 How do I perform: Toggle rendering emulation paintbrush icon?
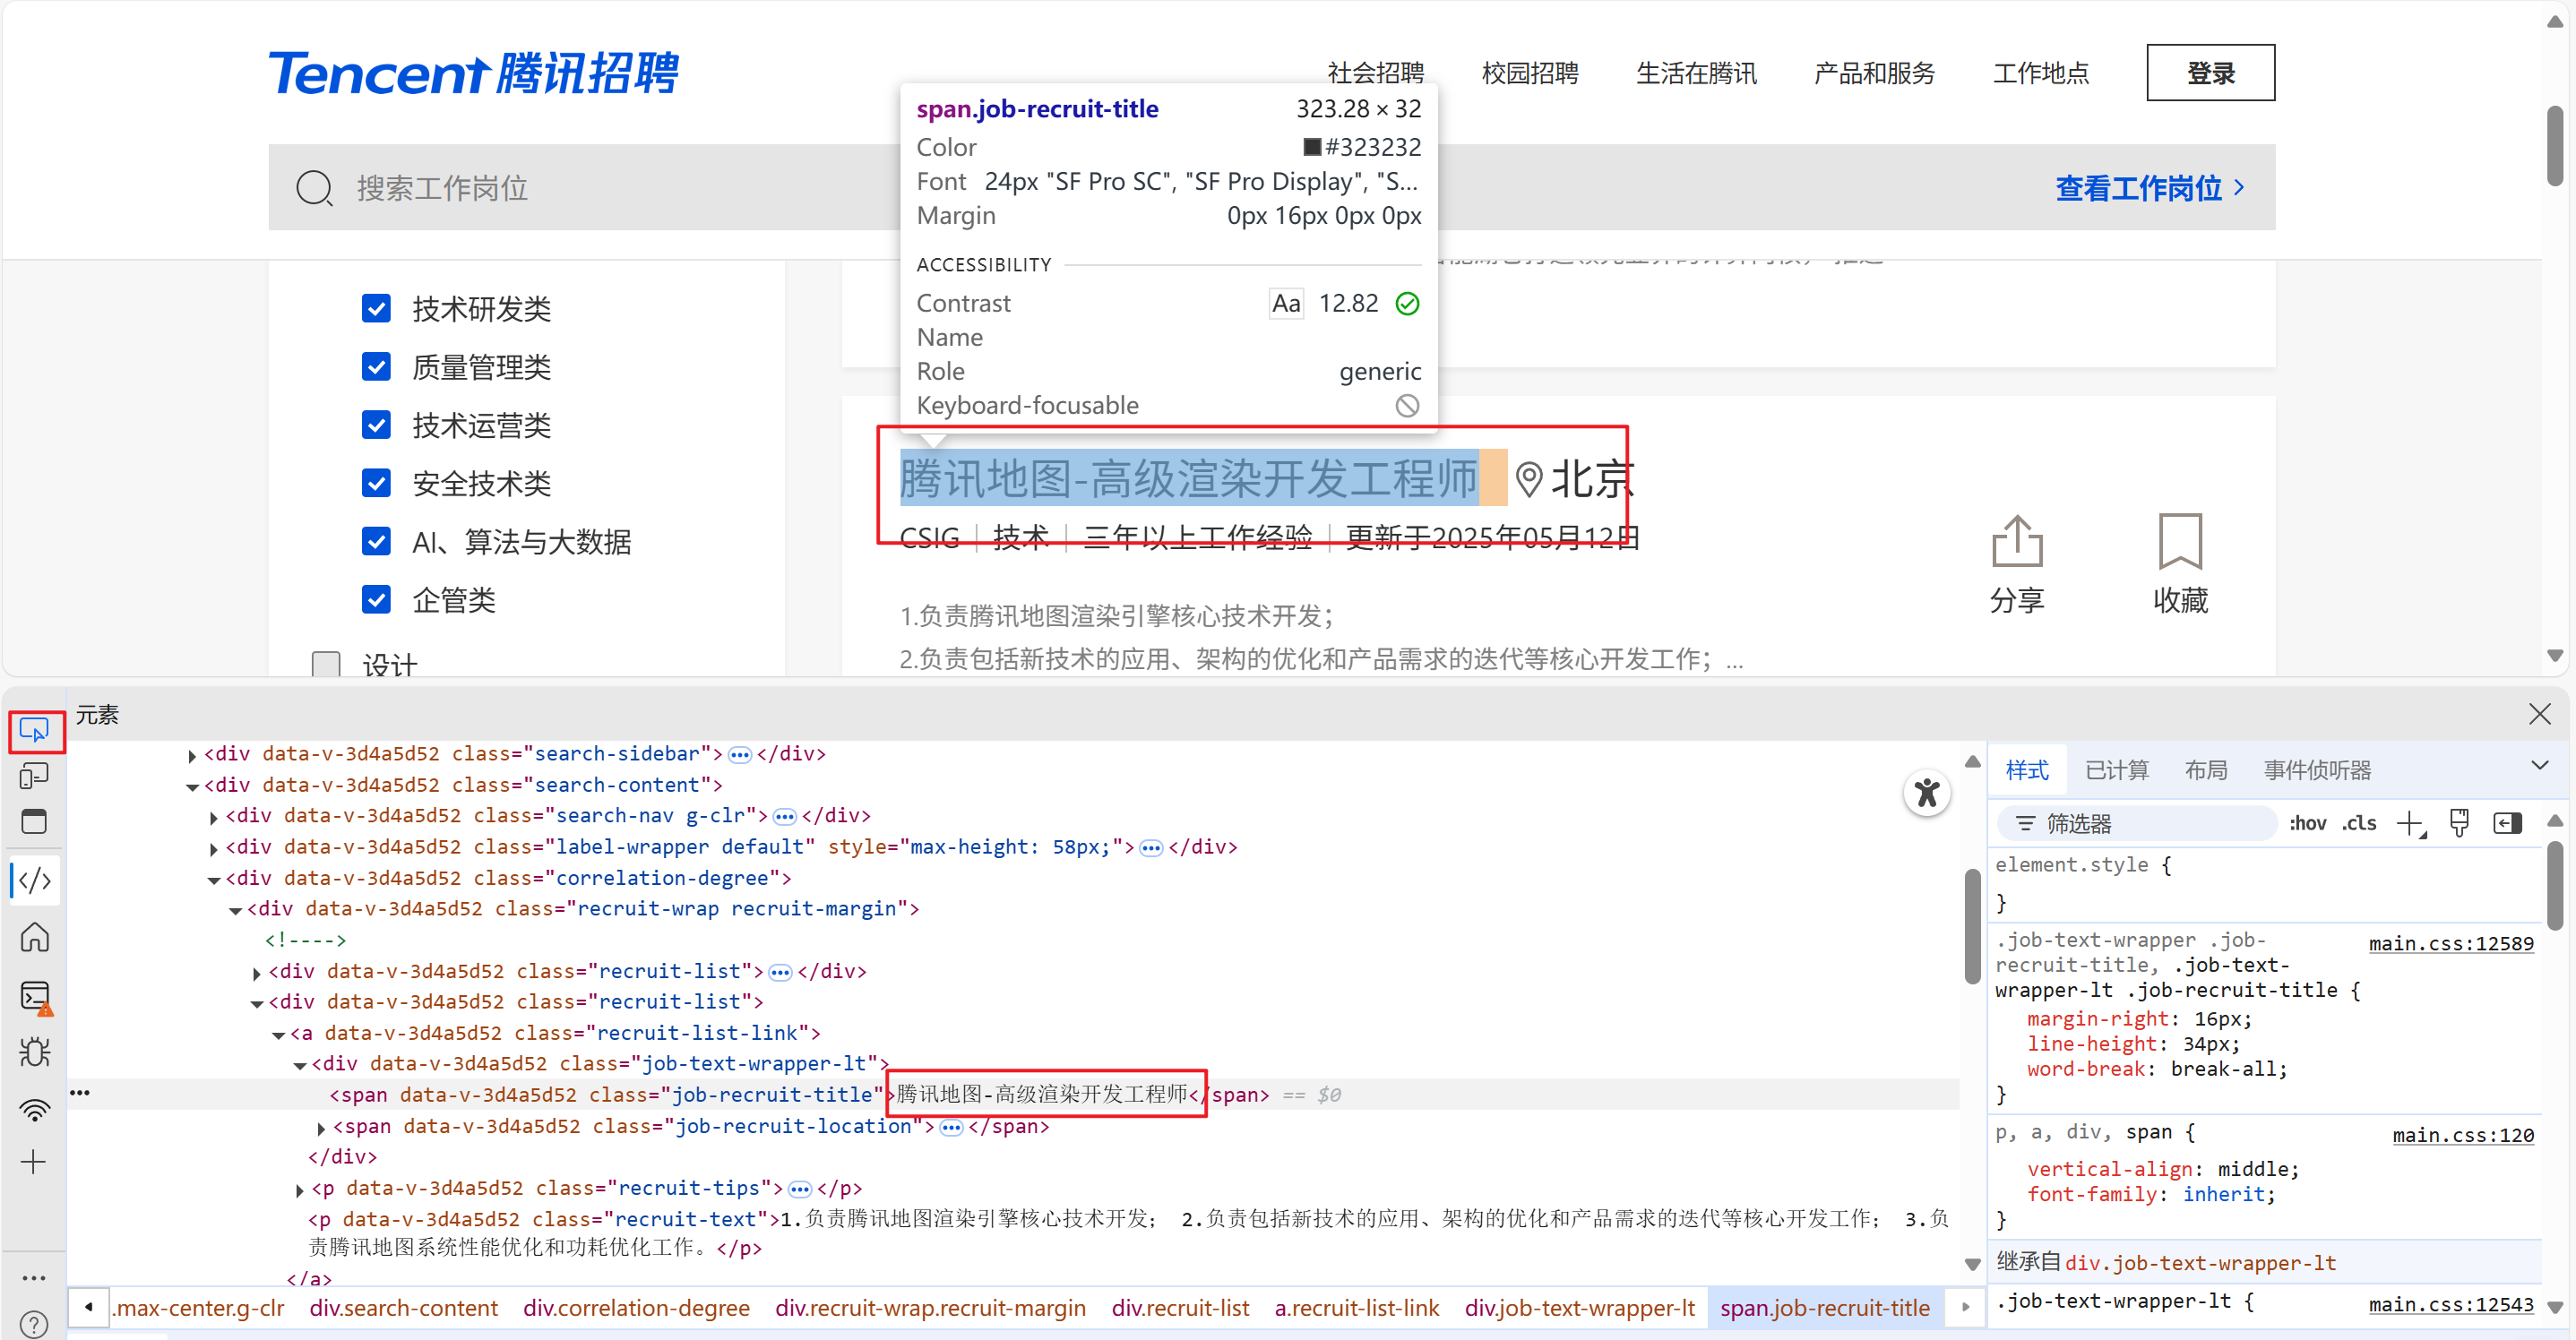tap(2459, 824)
